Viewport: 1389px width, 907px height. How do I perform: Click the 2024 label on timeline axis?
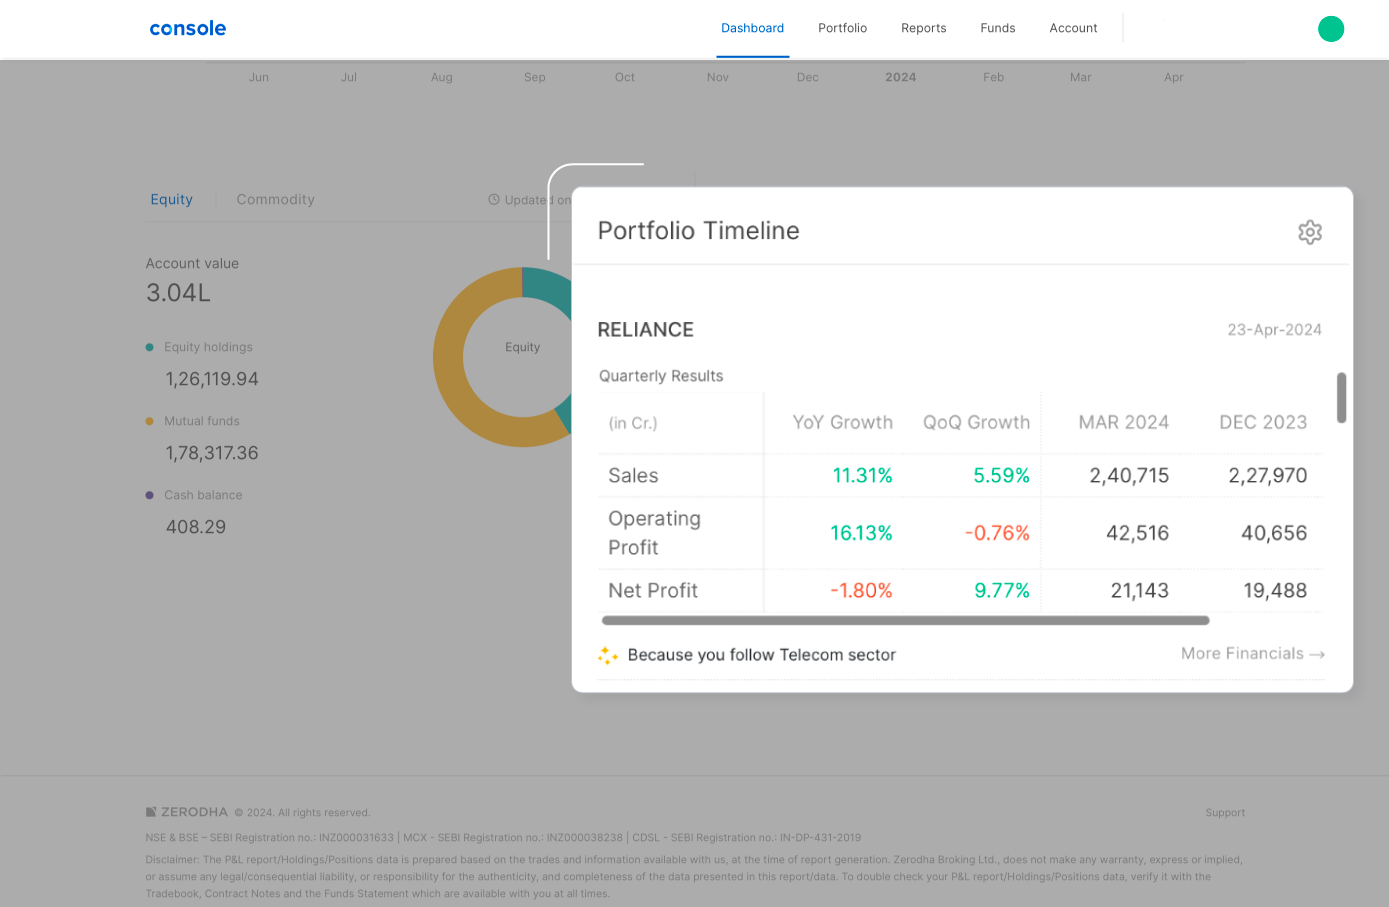pos(900,77)
